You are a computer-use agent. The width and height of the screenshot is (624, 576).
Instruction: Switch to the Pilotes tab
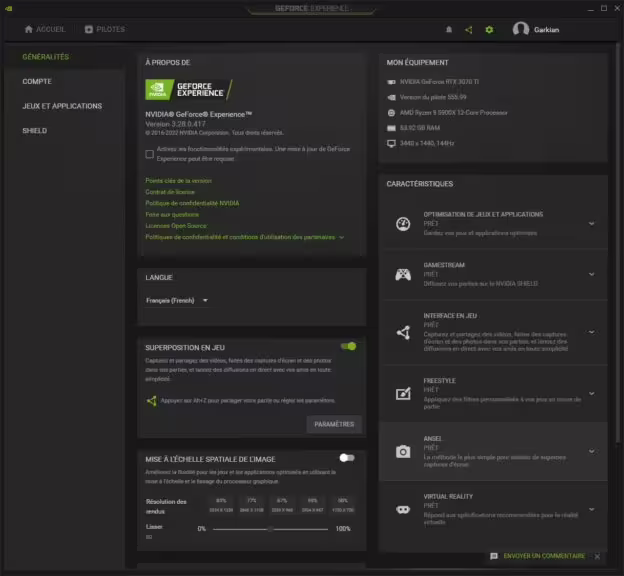pos(105,29)
